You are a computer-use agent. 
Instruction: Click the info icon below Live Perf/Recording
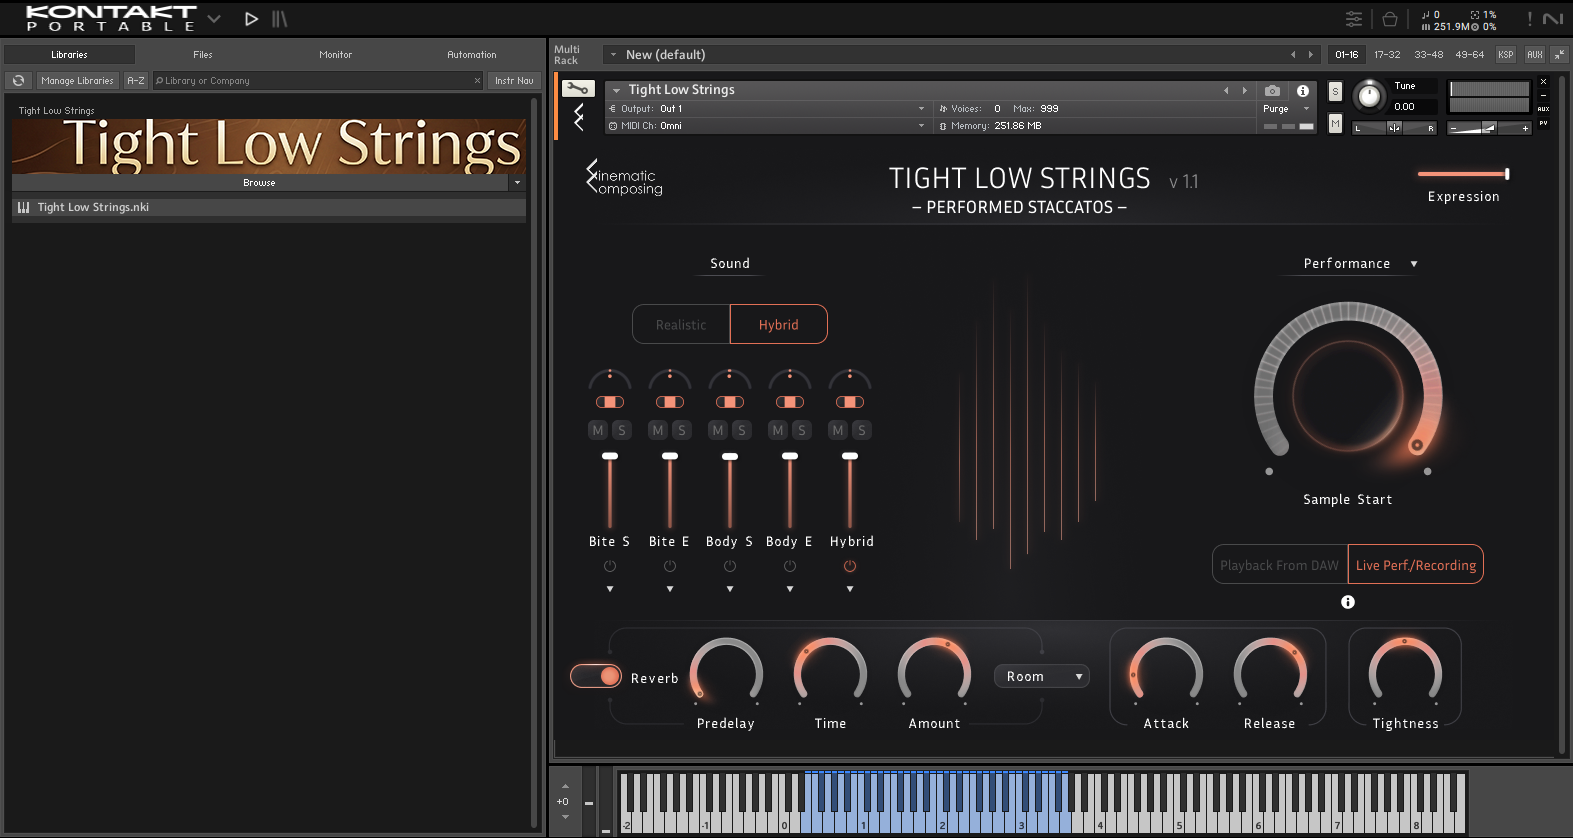coord(1347,602)
